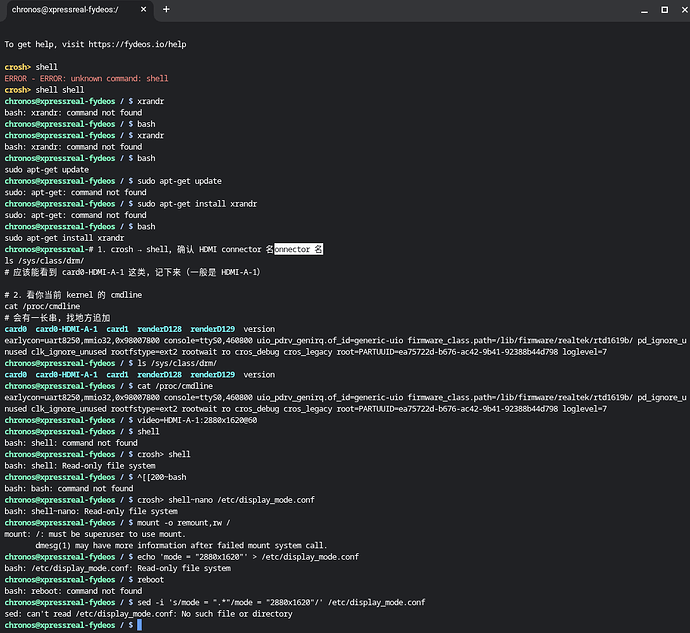Click 'bash: shell: command not found' line
The width and height of the screenshot is (690, 633).
(x=71, y=443)
